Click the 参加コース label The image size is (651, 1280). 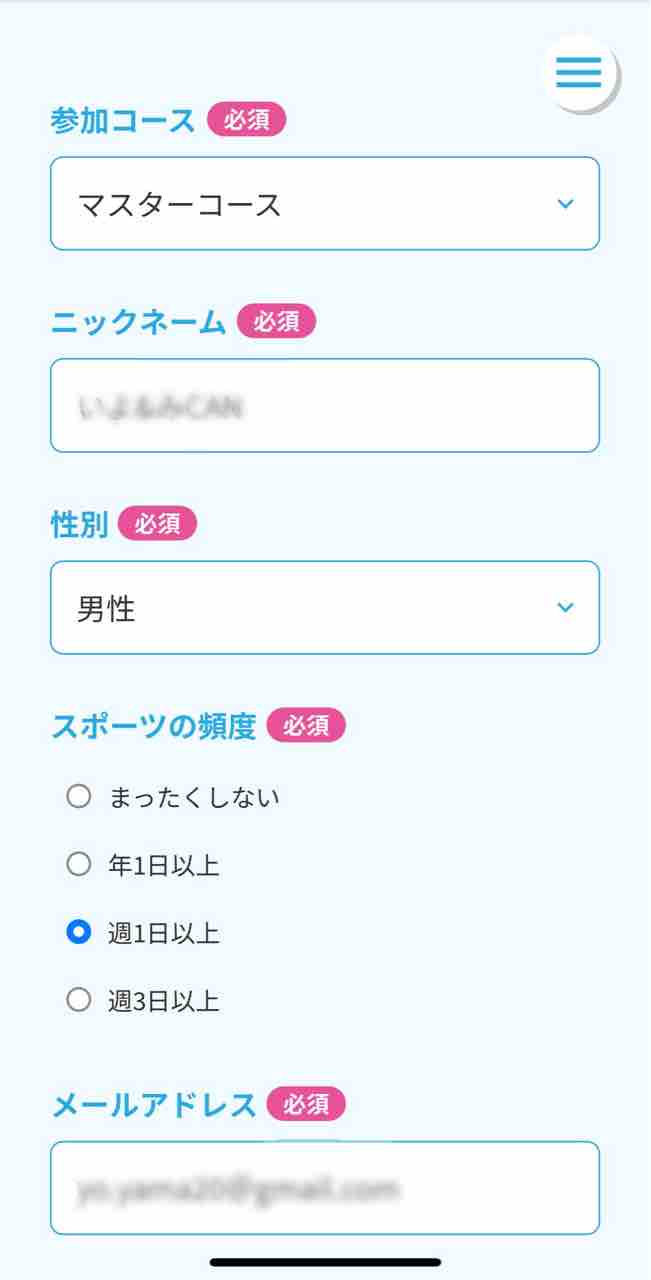(x=122, y=121)
